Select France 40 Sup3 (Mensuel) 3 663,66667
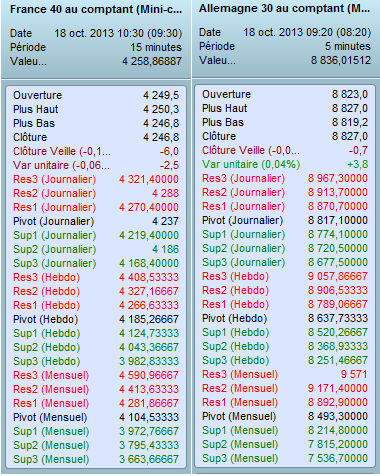Image resolution: width=380 pixels, height=476 pixels. [x=96, y=459]
